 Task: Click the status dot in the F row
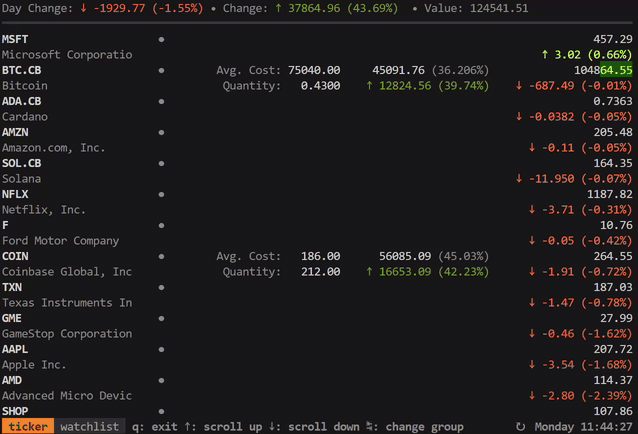tap(162, 225)
